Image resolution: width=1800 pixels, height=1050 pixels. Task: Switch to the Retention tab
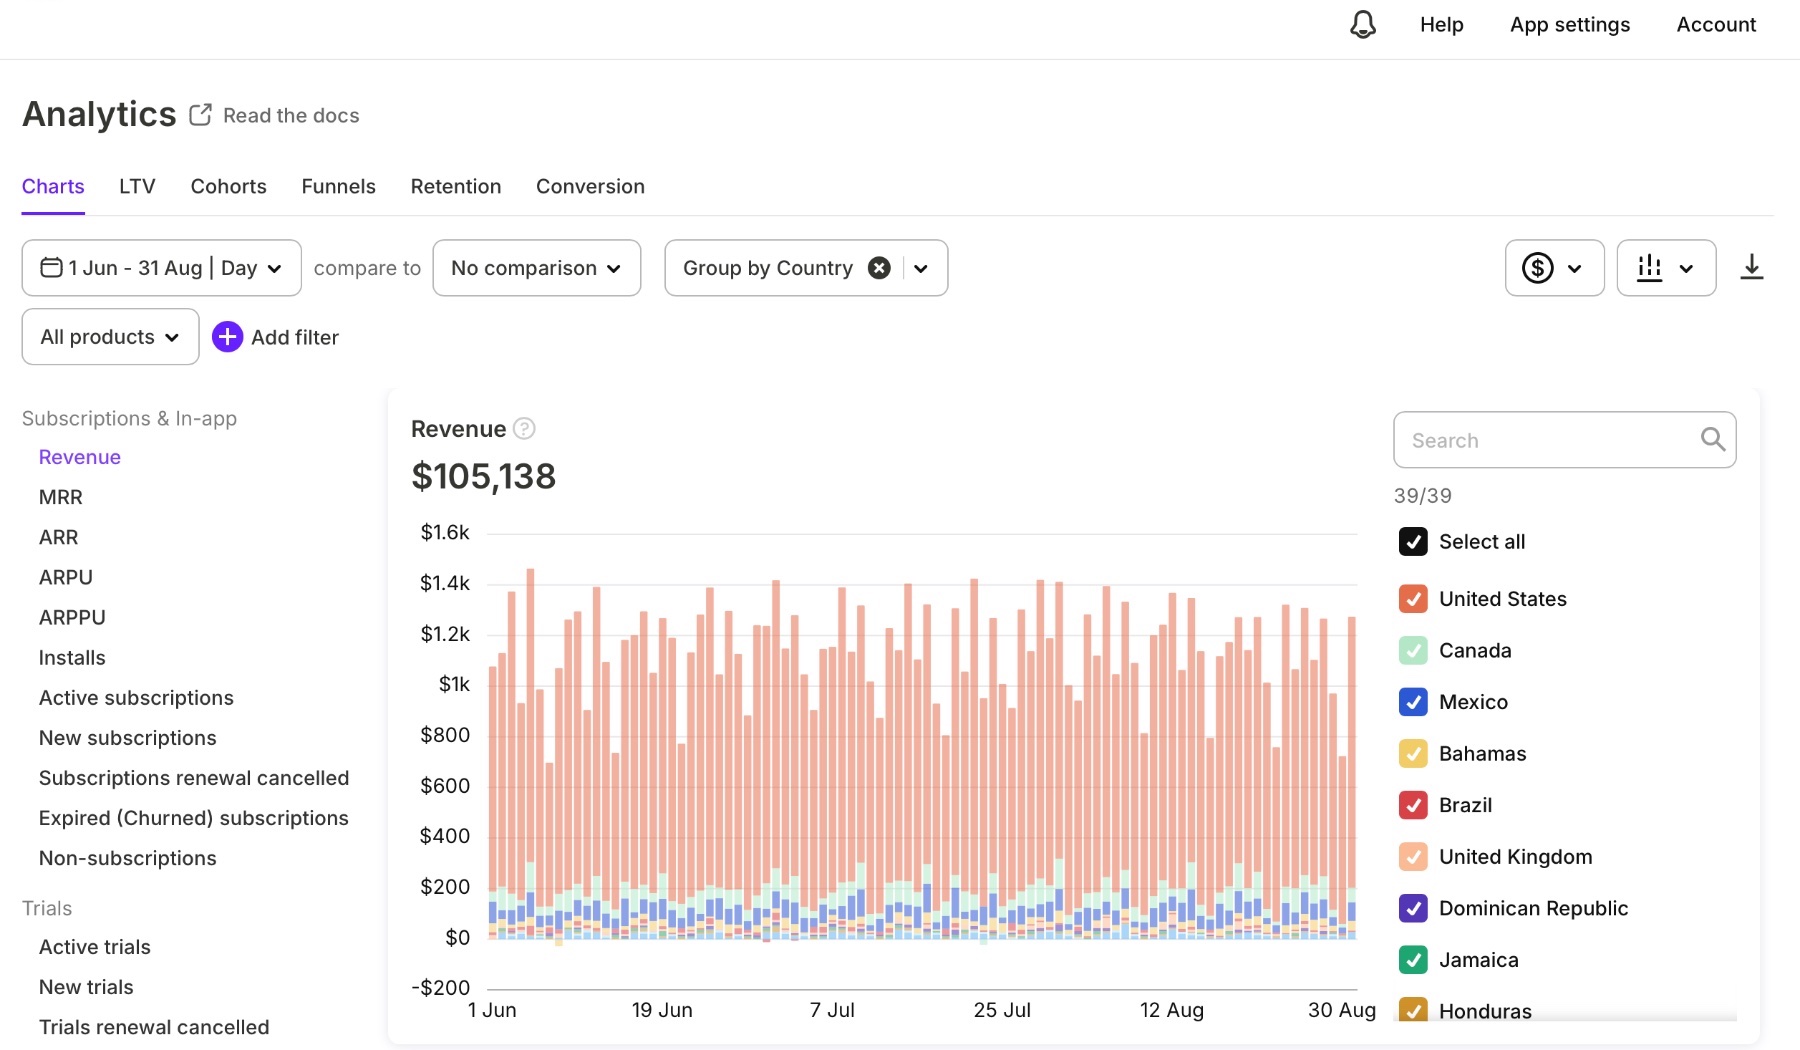pyautogui.click(x=456, y=187)
